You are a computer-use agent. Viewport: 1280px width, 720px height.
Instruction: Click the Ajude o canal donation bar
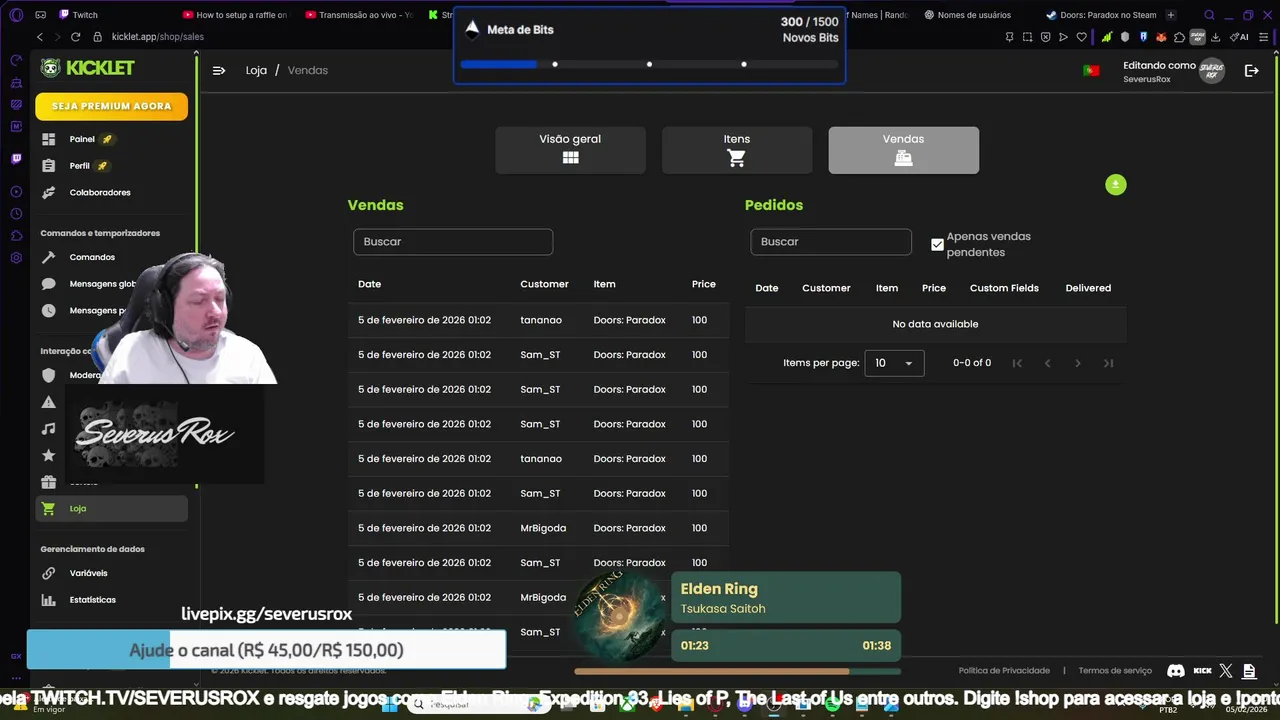(x=266, y=650)
